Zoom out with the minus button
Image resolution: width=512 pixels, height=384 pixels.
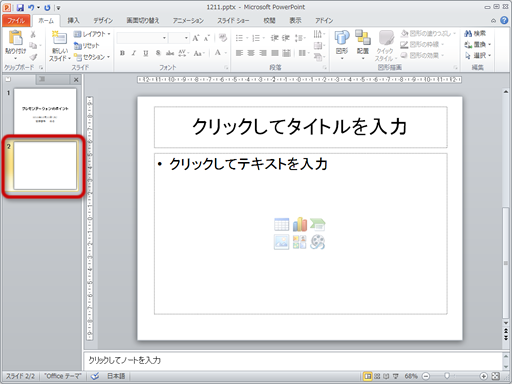[x=426, y=376]
